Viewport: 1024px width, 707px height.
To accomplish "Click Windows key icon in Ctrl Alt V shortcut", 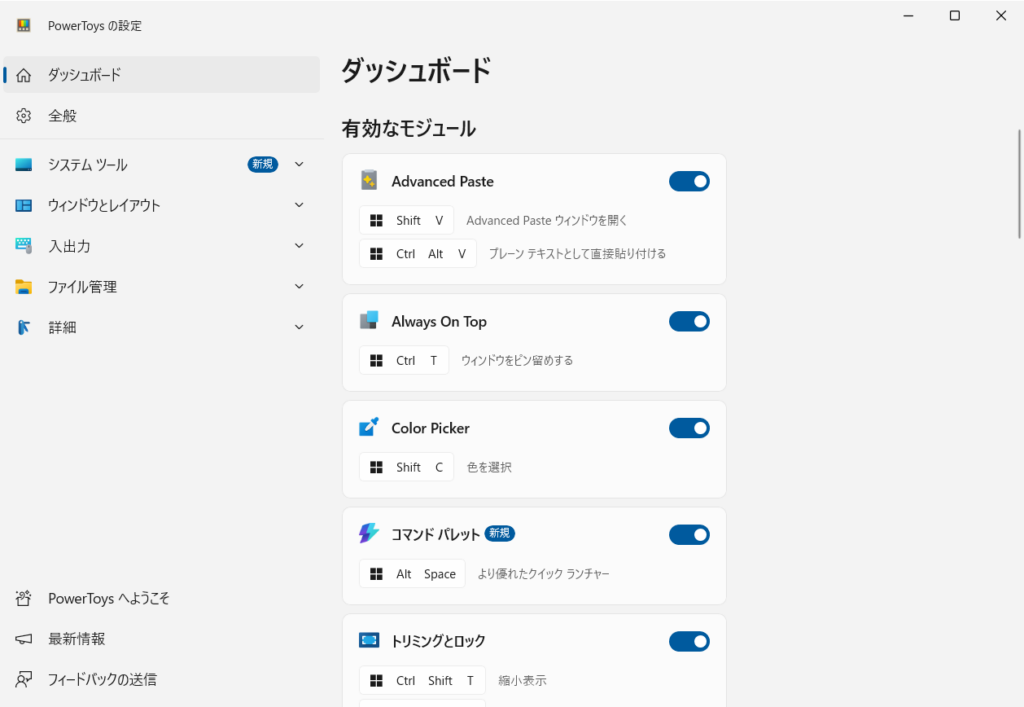I will [377, 254].
